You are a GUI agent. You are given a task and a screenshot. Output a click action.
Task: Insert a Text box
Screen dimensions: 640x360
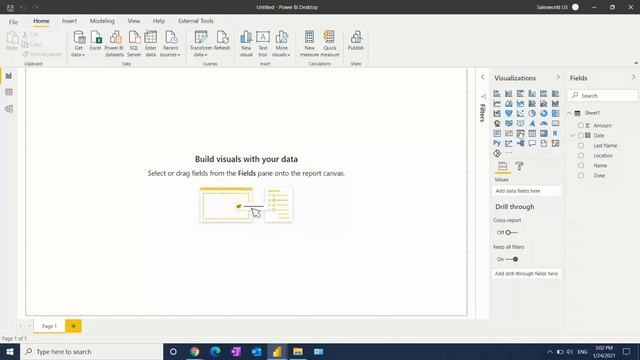[x=263, y=43]
